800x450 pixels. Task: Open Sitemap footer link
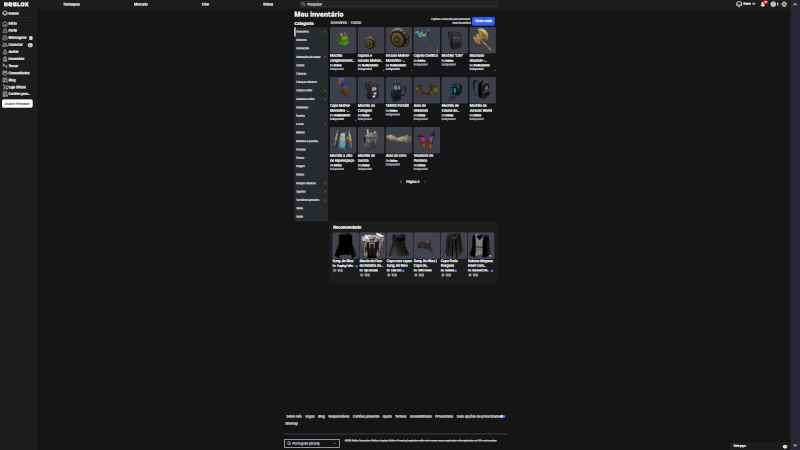(x=291, y=423)
